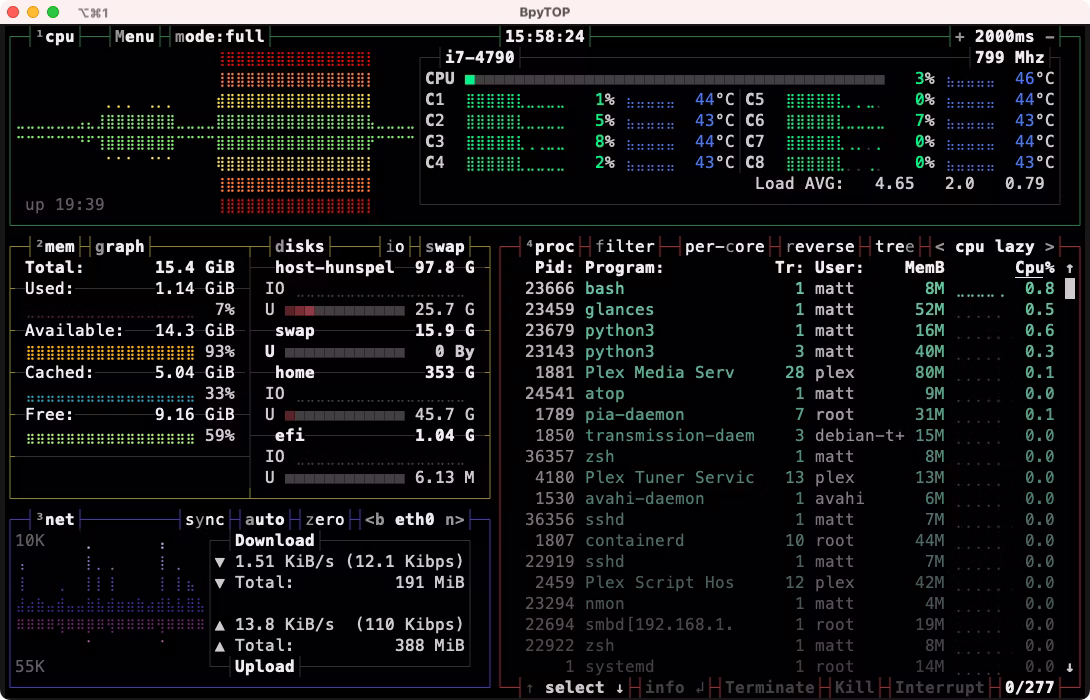Screen dimensions: 1090x700
Task: Toggle graph view in mem box
Action: point(119,246)
